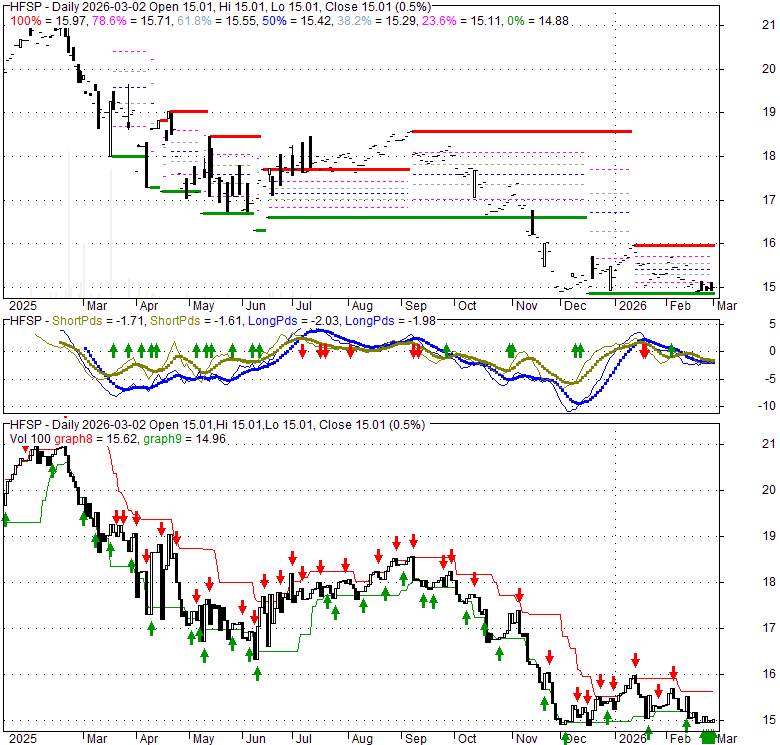This screenshot has width=780, height=745.
Task: Select the LongPds = -1.98 indicator label
Action: pos(390,321)
